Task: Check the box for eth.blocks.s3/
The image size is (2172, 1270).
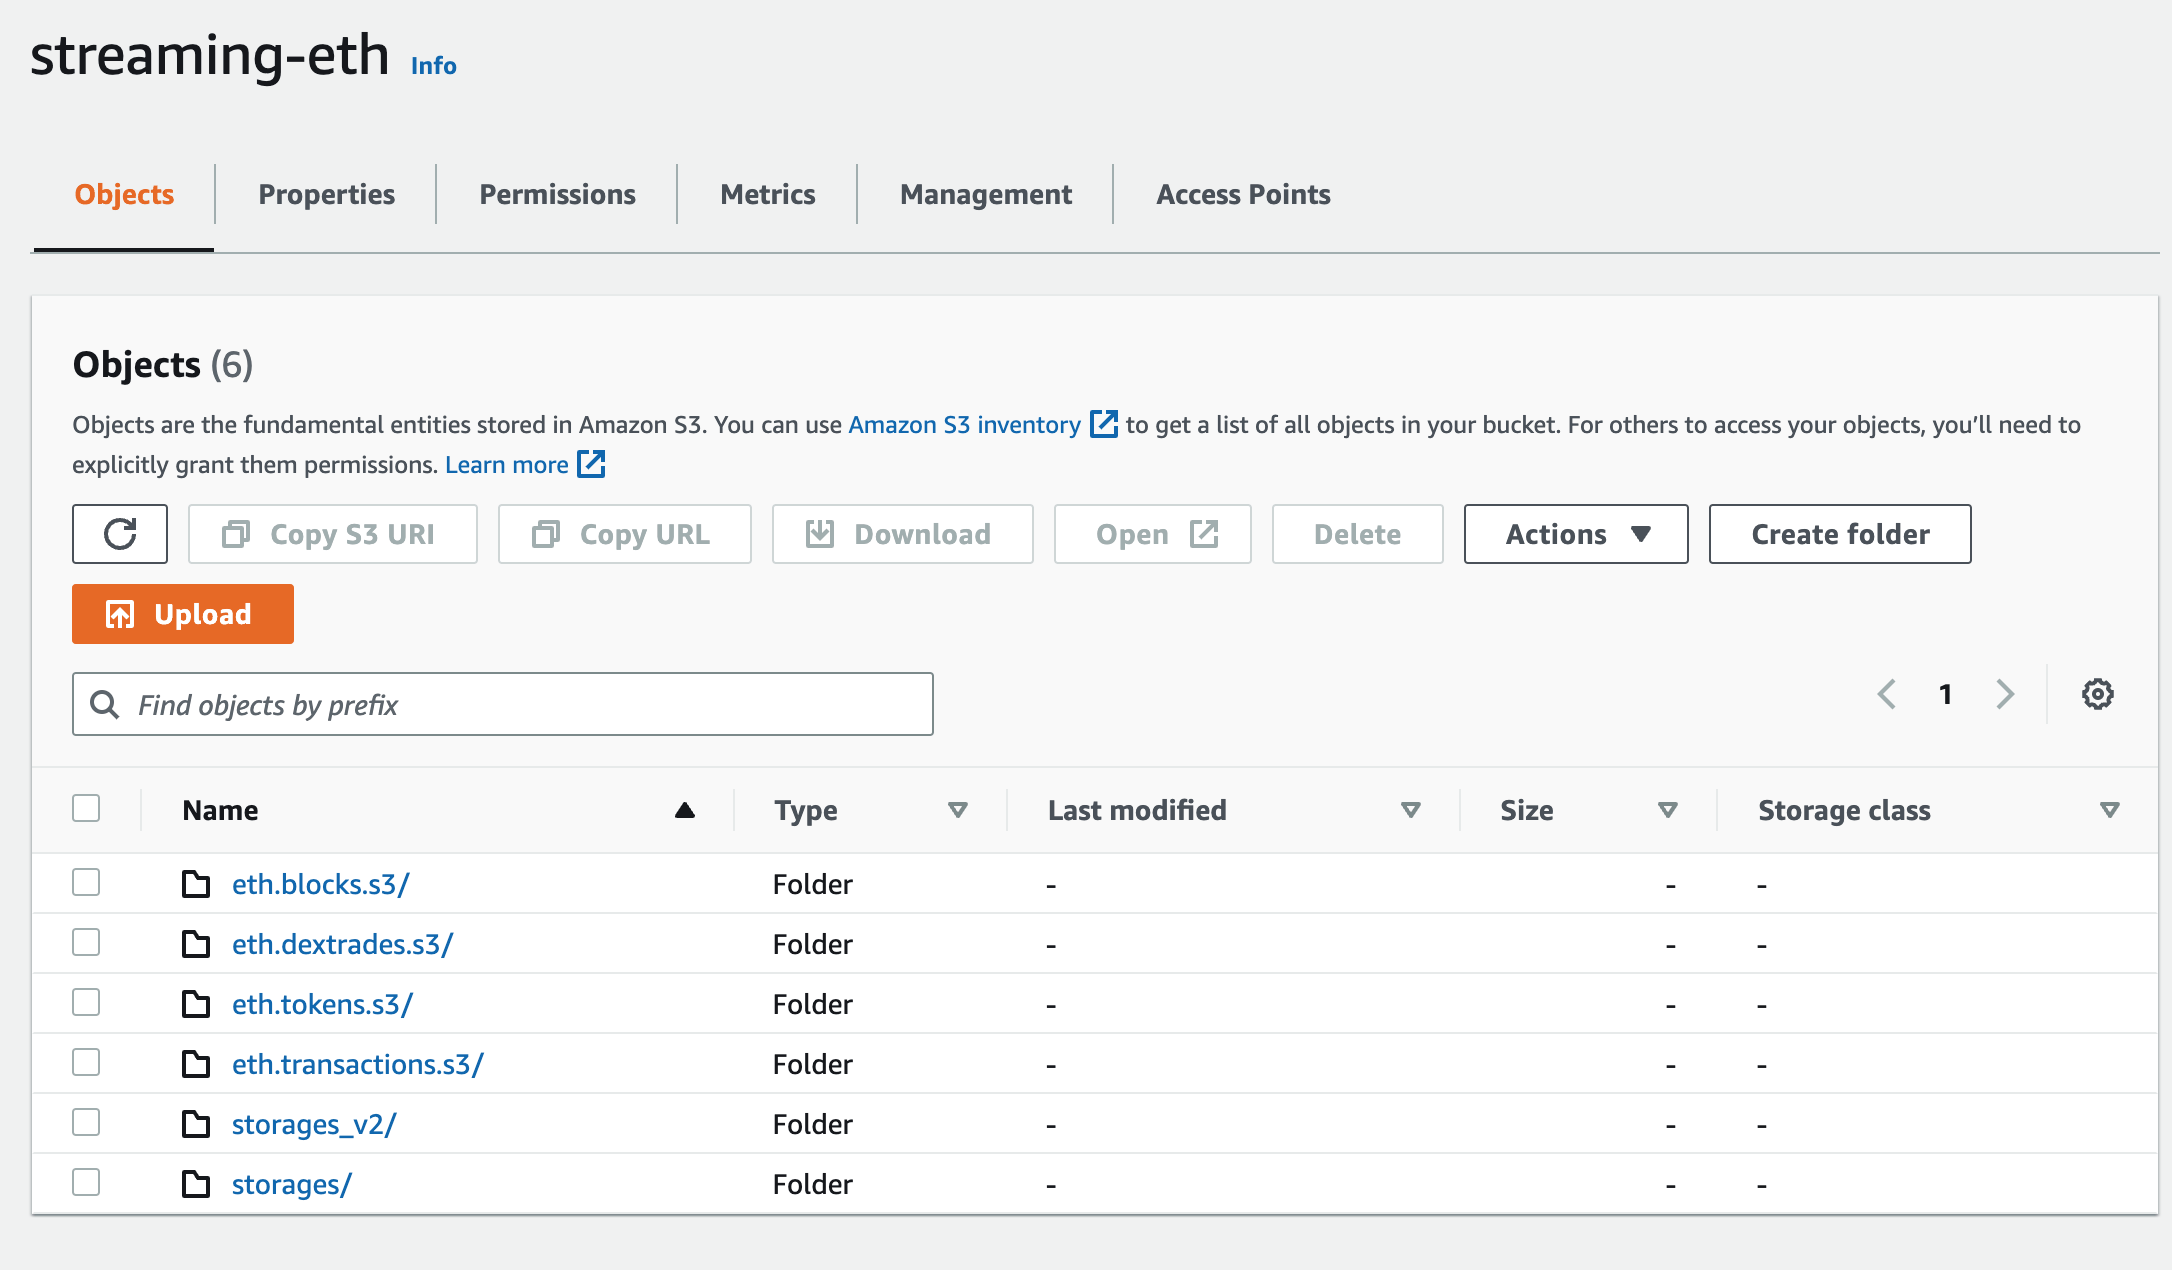Action: [86, 882]
